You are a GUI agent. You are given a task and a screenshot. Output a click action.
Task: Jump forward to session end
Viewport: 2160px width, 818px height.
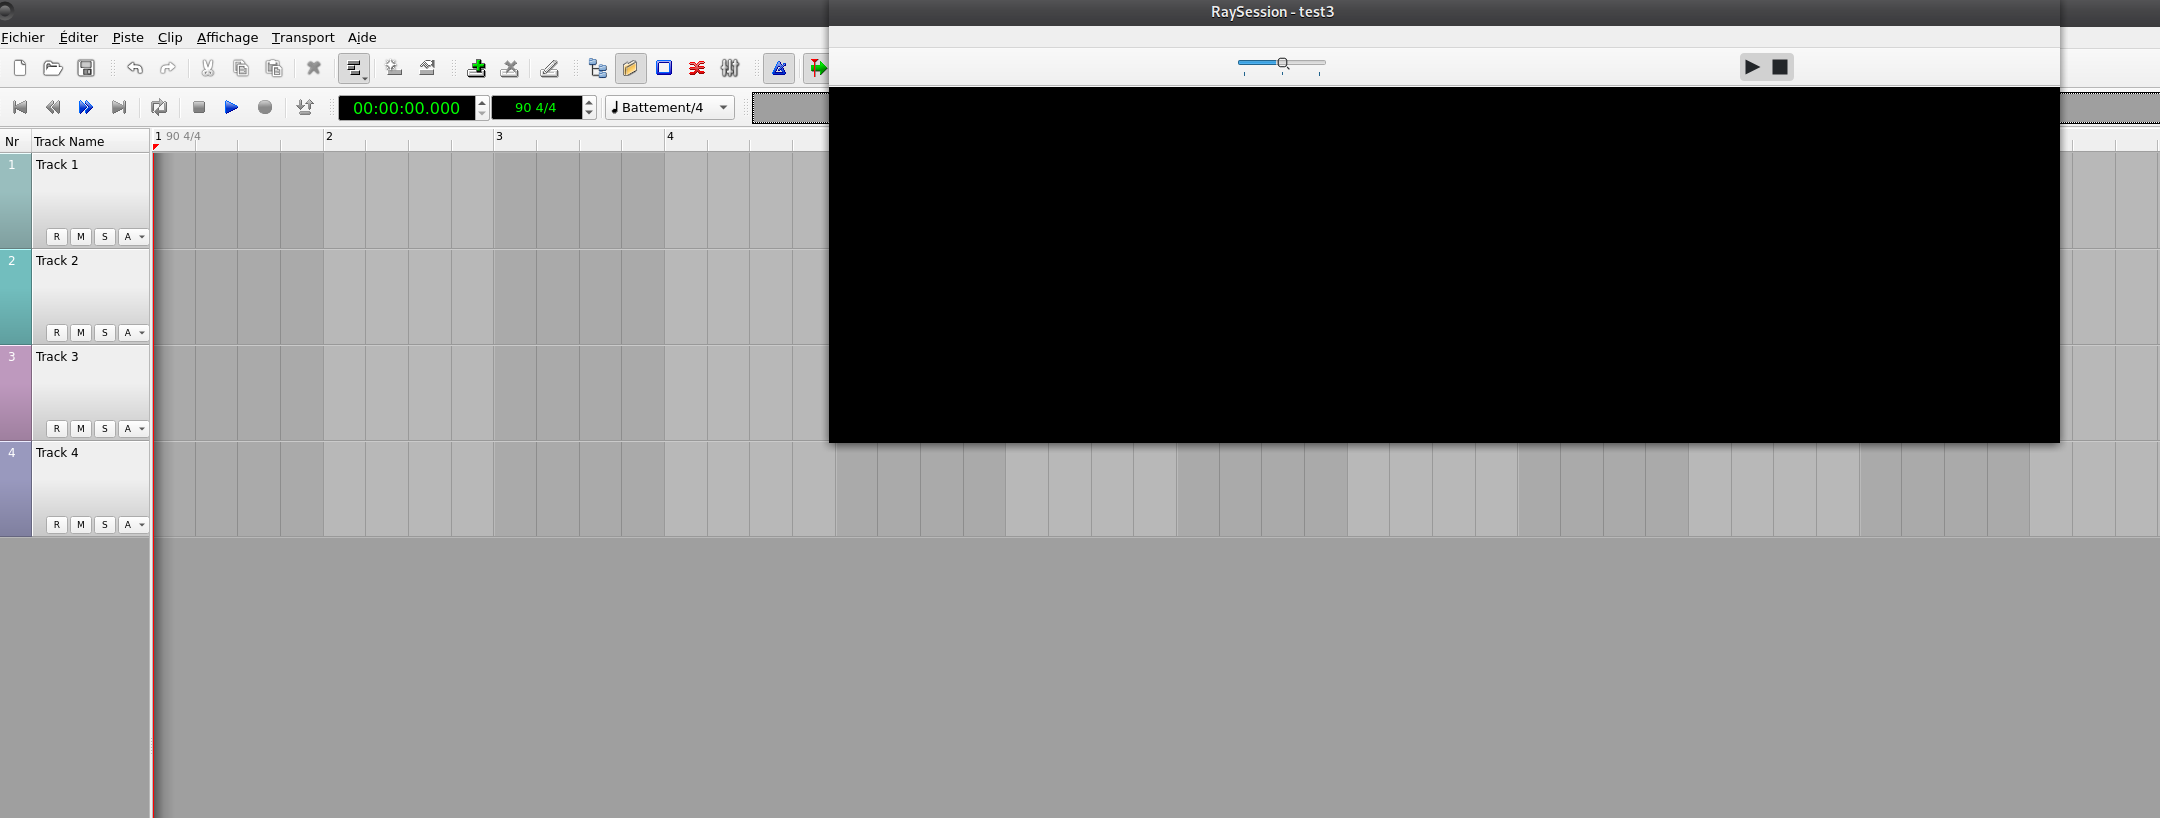tap(119, 107)
